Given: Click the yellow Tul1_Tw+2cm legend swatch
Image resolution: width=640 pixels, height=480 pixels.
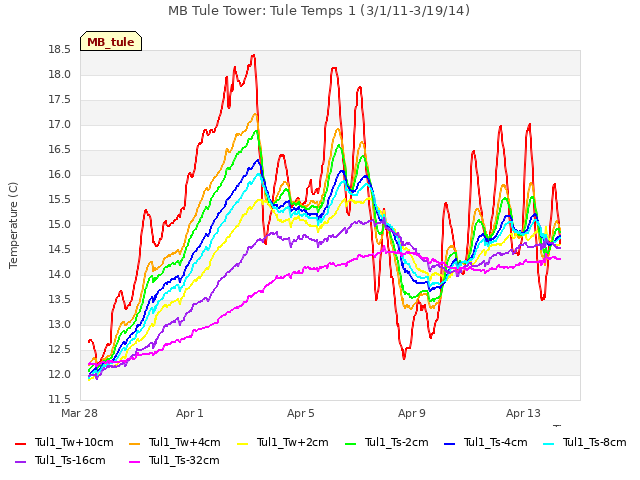Looking at the screenshot, I should coord(242,443).
